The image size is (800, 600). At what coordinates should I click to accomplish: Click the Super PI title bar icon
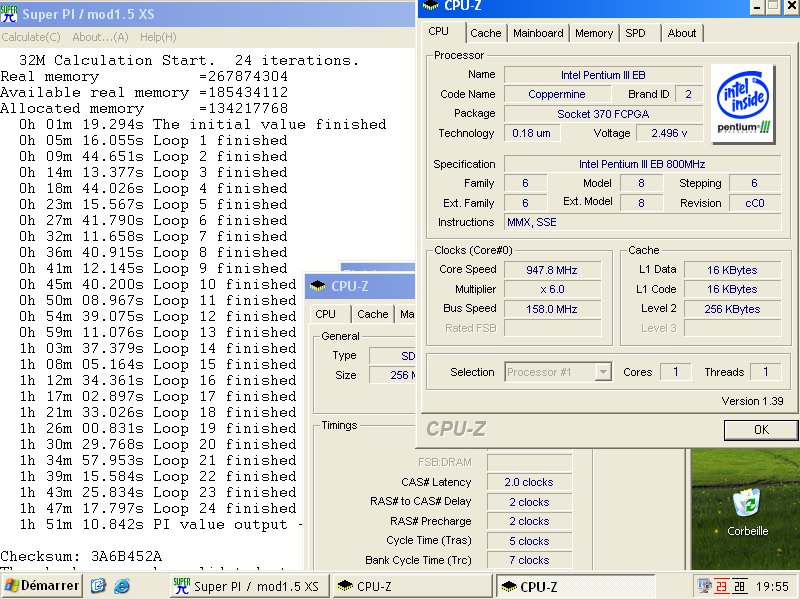pyautogui.click(x=9, y=14)
